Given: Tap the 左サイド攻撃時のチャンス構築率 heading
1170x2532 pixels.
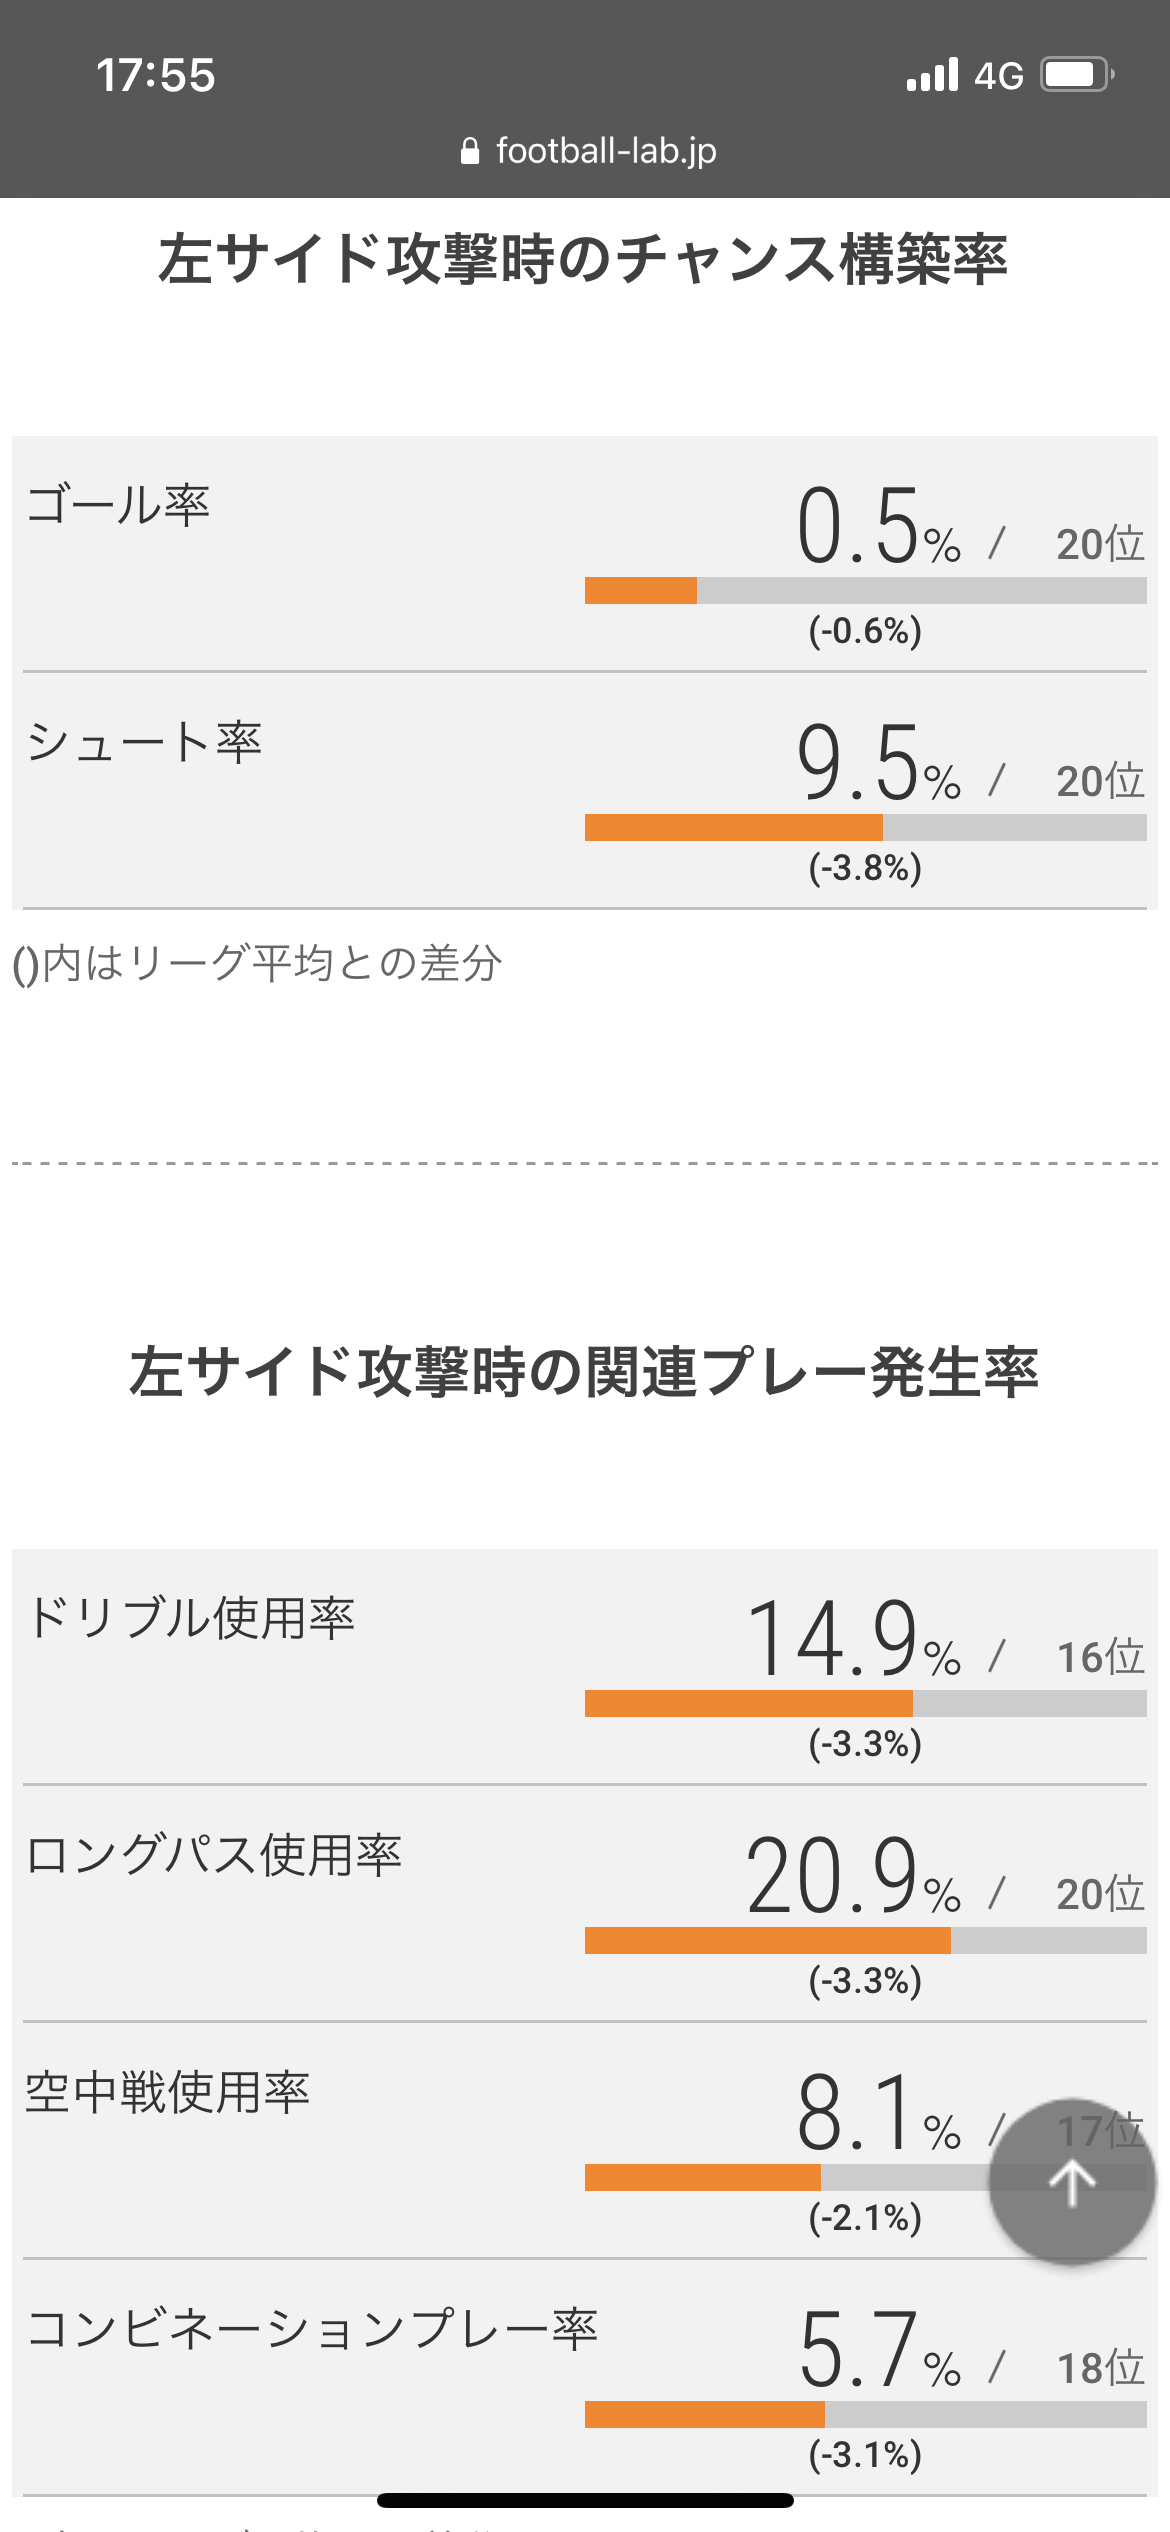Looking at the screenshot, I should click(x=583, y=259).
